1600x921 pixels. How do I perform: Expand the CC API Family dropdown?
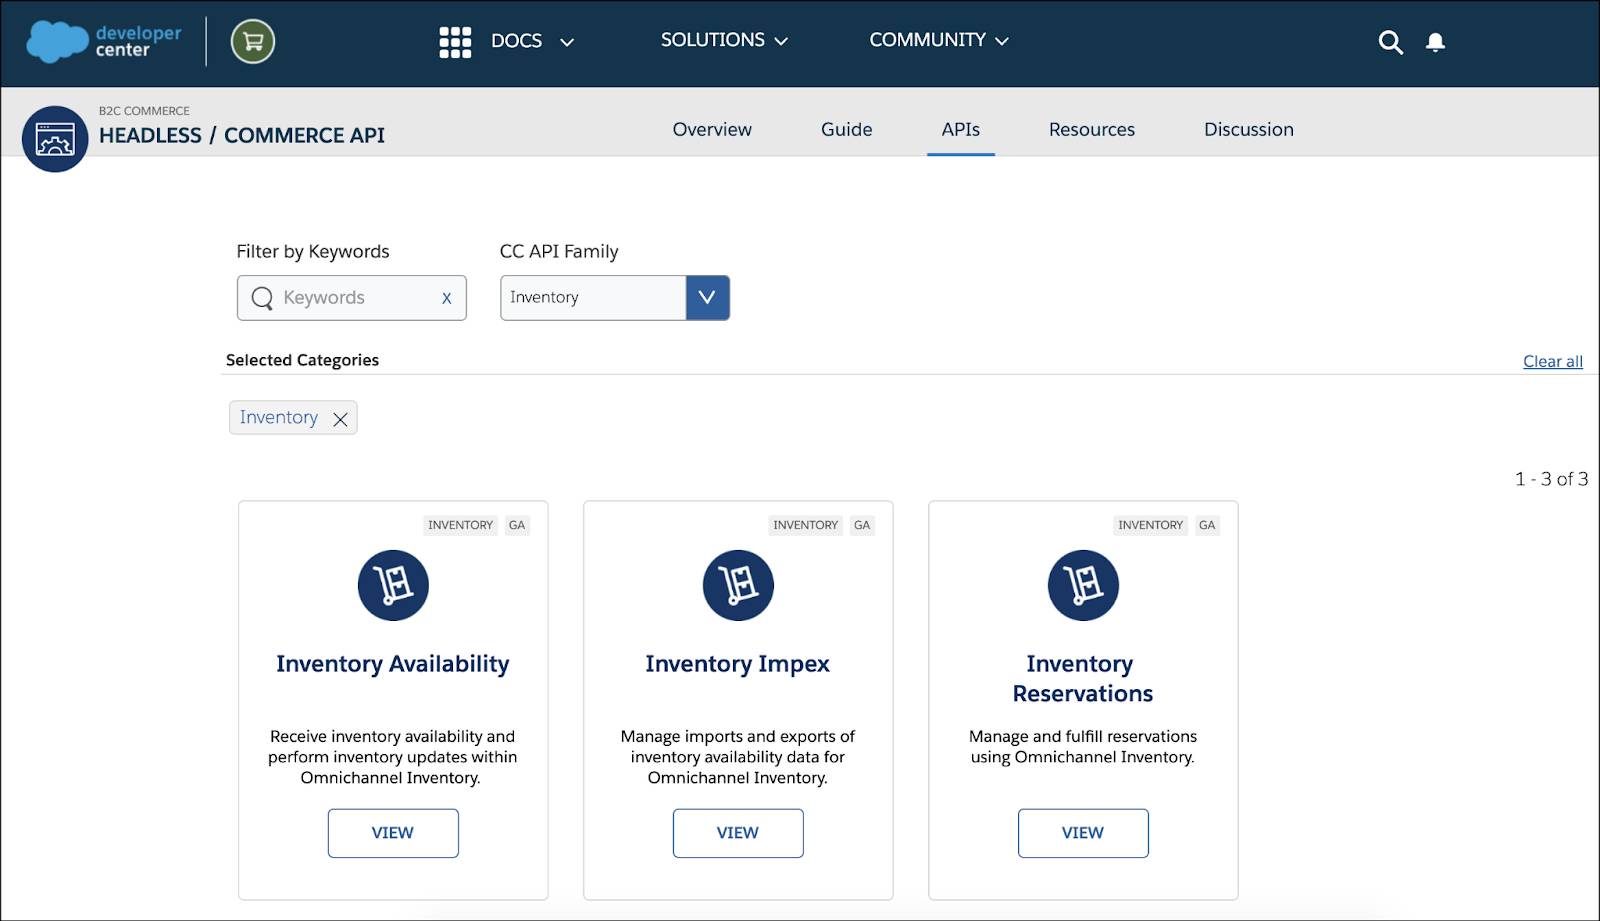pos(707,297)
